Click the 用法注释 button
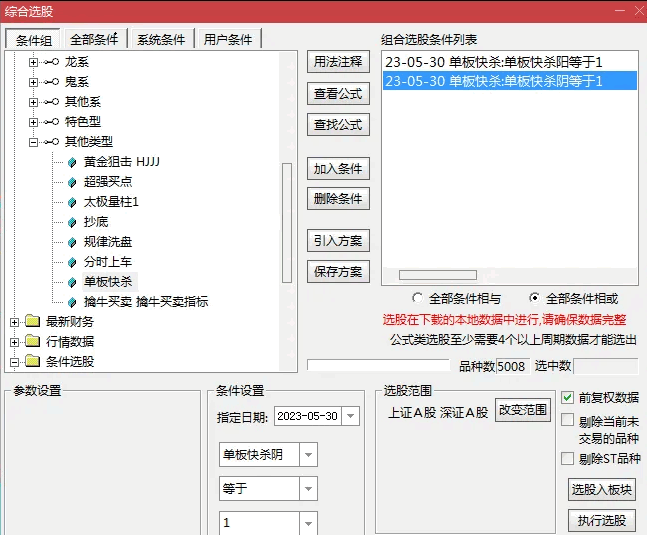647x535 pixels. [338, 62]
